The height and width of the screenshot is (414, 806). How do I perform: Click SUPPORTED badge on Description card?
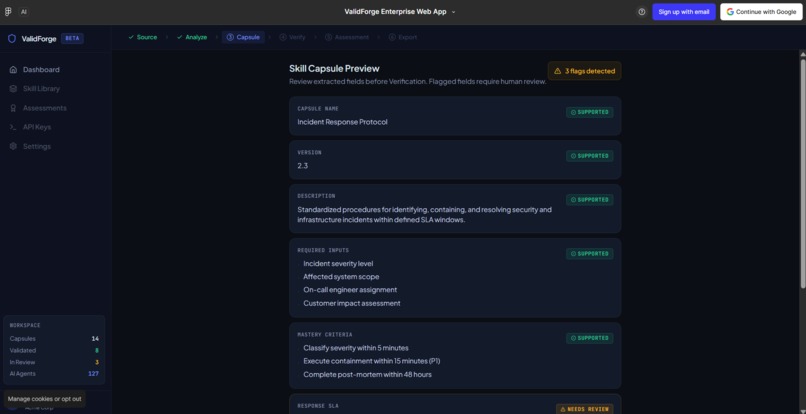tap(590, 200)
